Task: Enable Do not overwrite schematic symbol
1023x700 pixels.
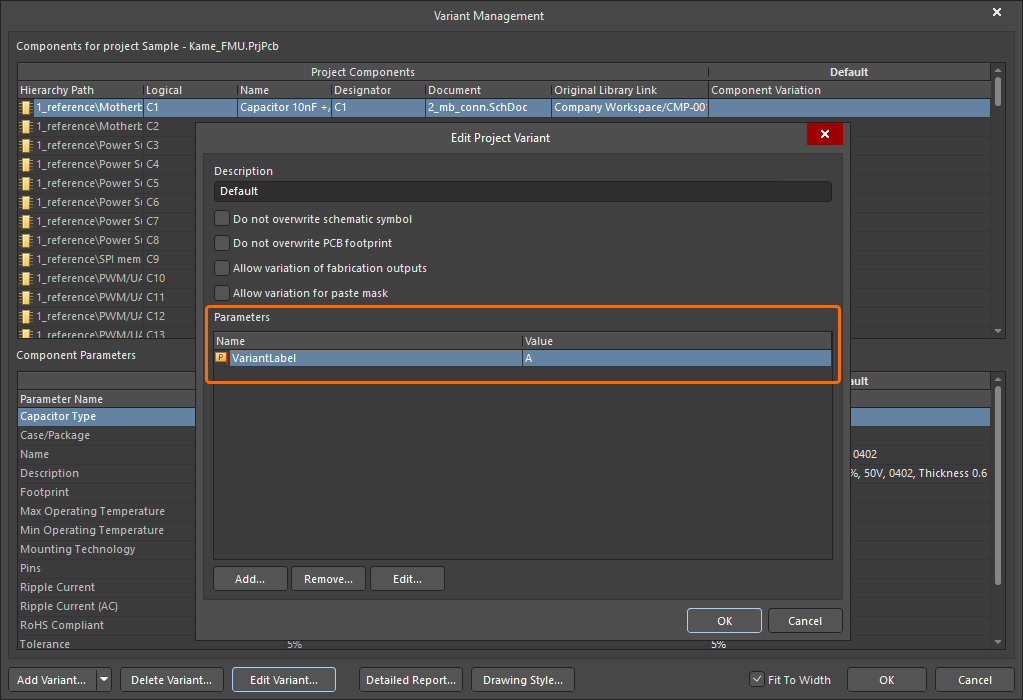Action: 222,219
